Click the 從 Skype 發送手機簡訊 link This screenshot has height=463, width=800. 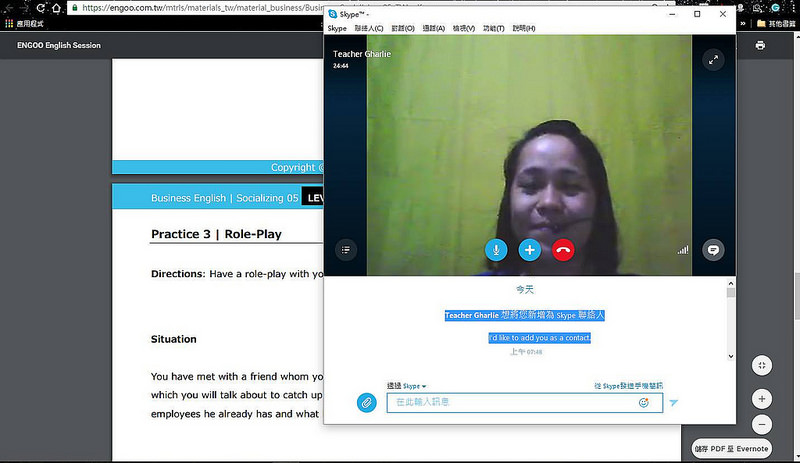click(x=628, y=386)
